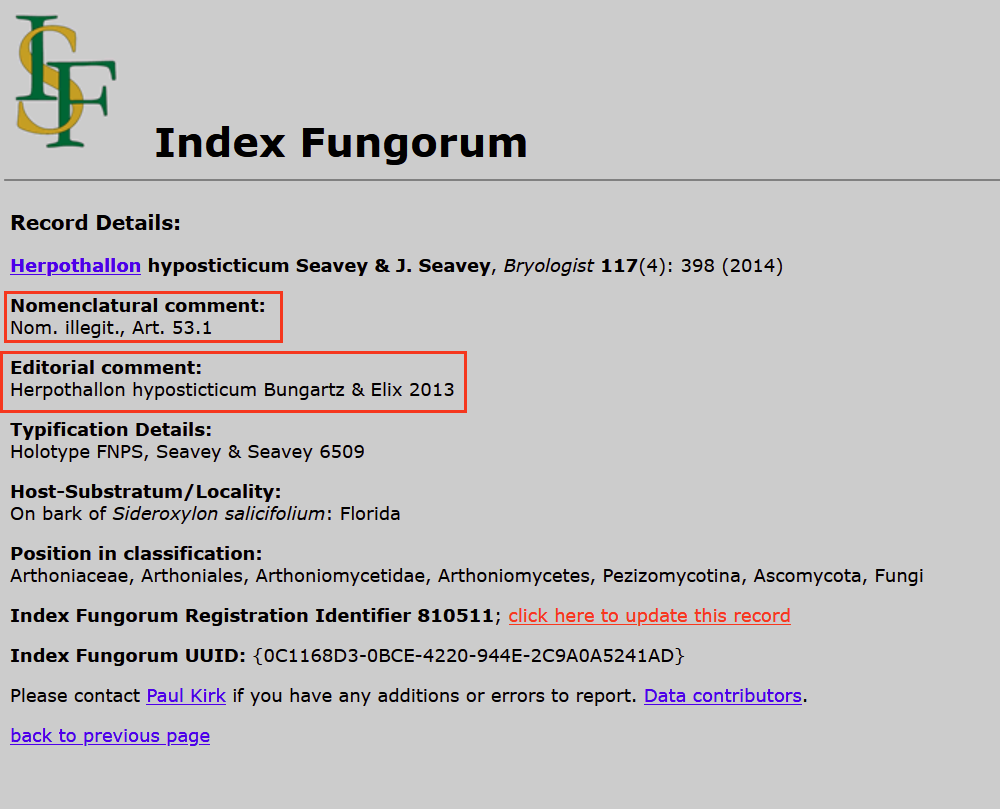Click the Index Fungorum page title

coord(340,143)
